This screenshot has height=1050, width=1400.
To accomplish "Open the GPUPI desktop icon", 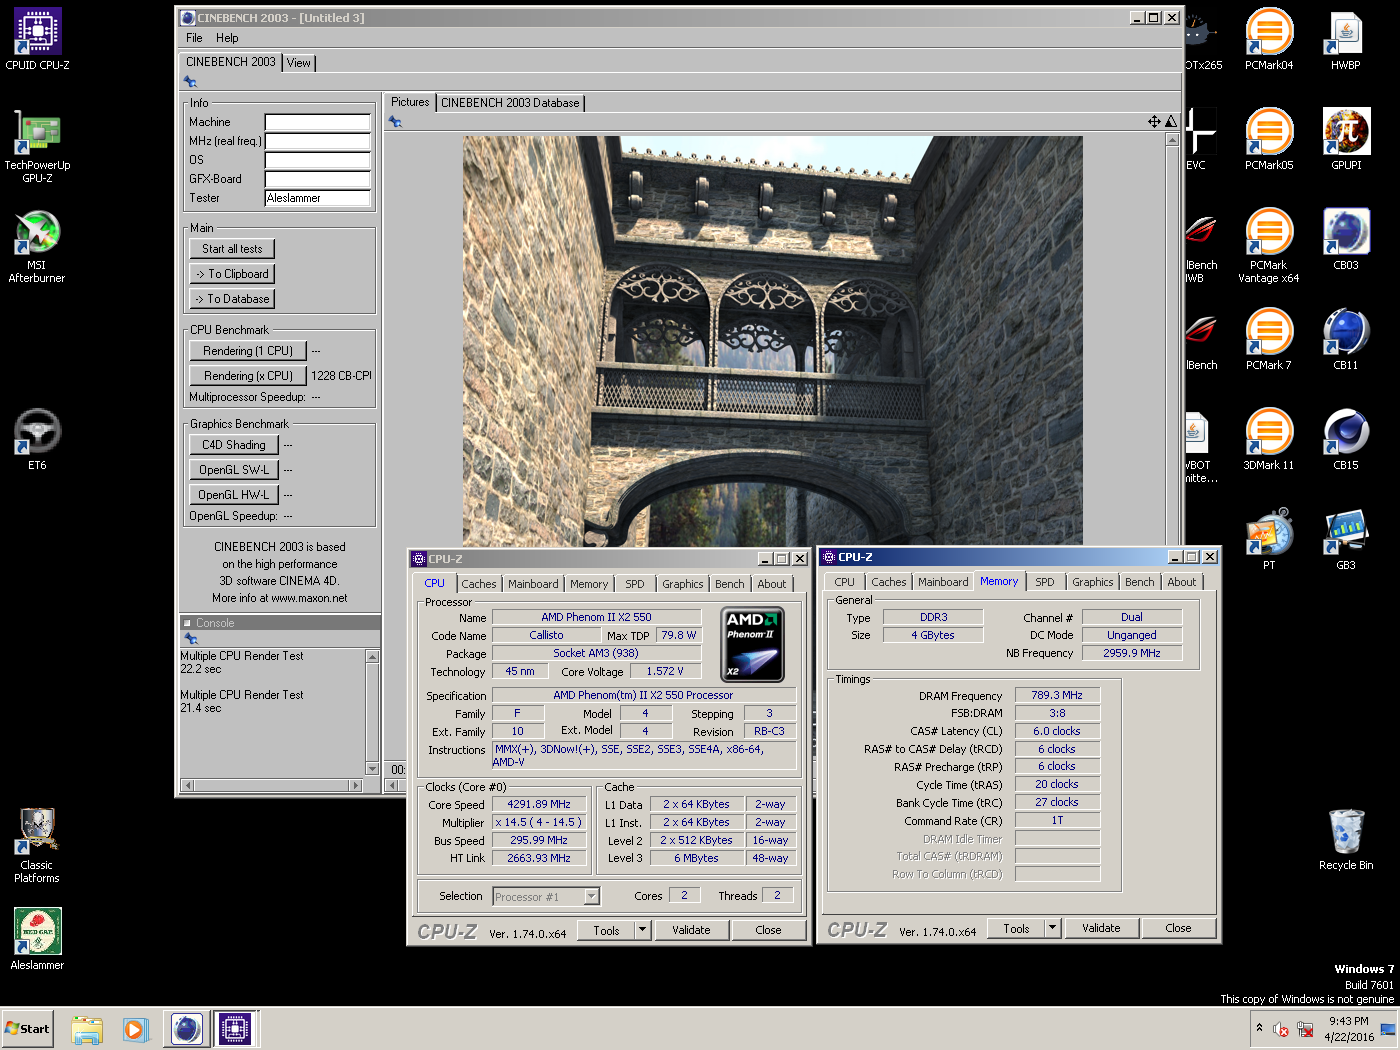I will (x=1346, y=139).
